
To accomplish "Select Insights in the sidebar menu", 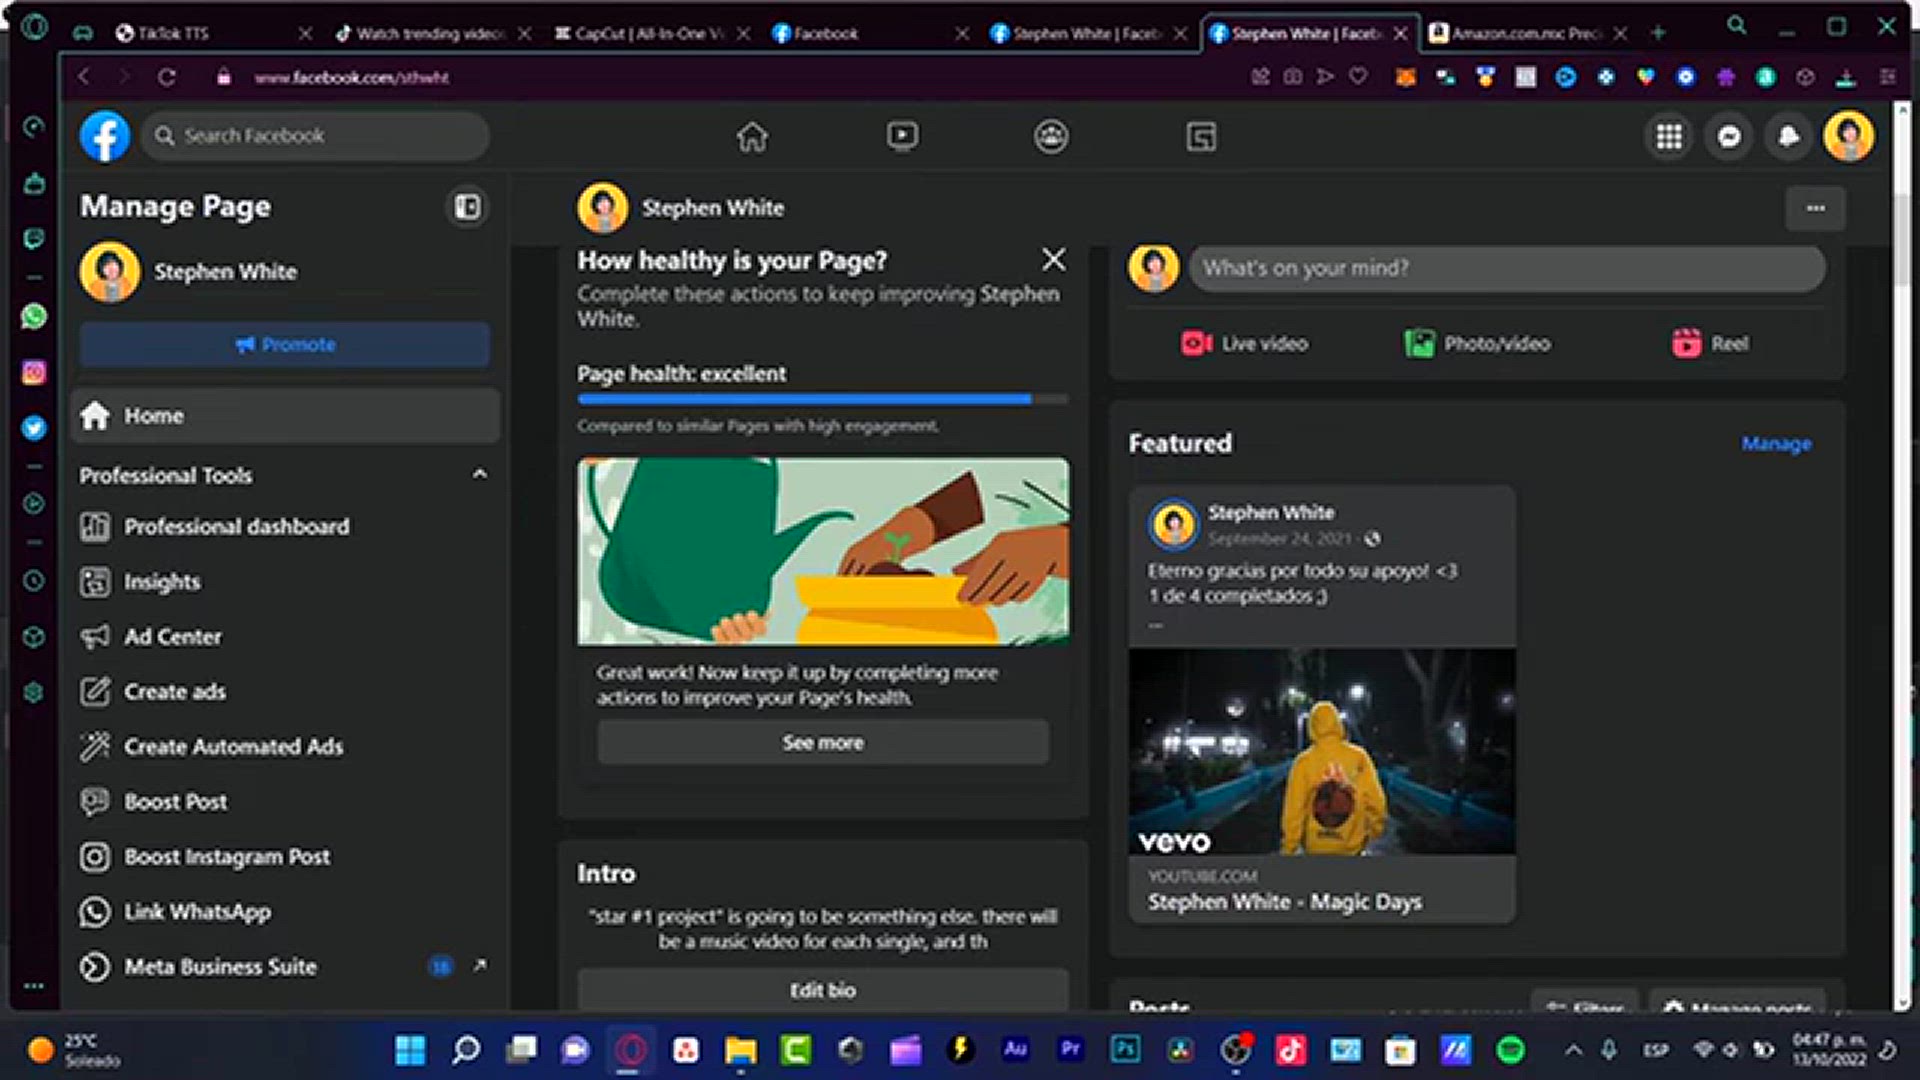I will pos(162,582).
